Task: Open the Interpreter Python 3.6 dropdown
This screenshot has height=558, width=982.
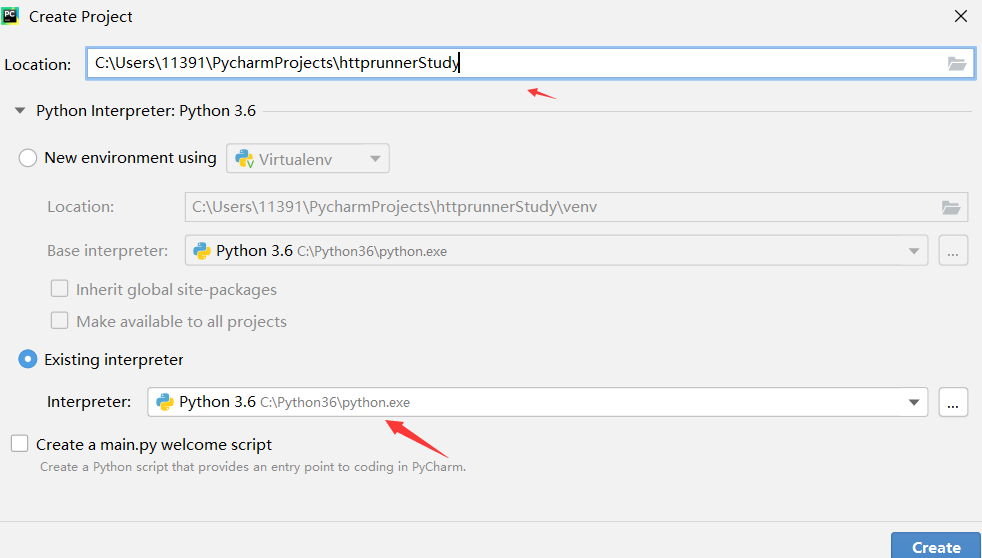Action: tap(537, 402)
